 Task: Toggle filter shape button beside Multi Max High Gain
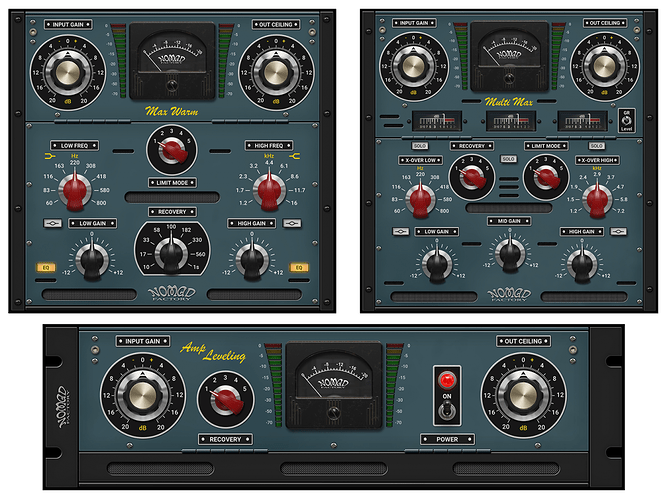point(618,232)
